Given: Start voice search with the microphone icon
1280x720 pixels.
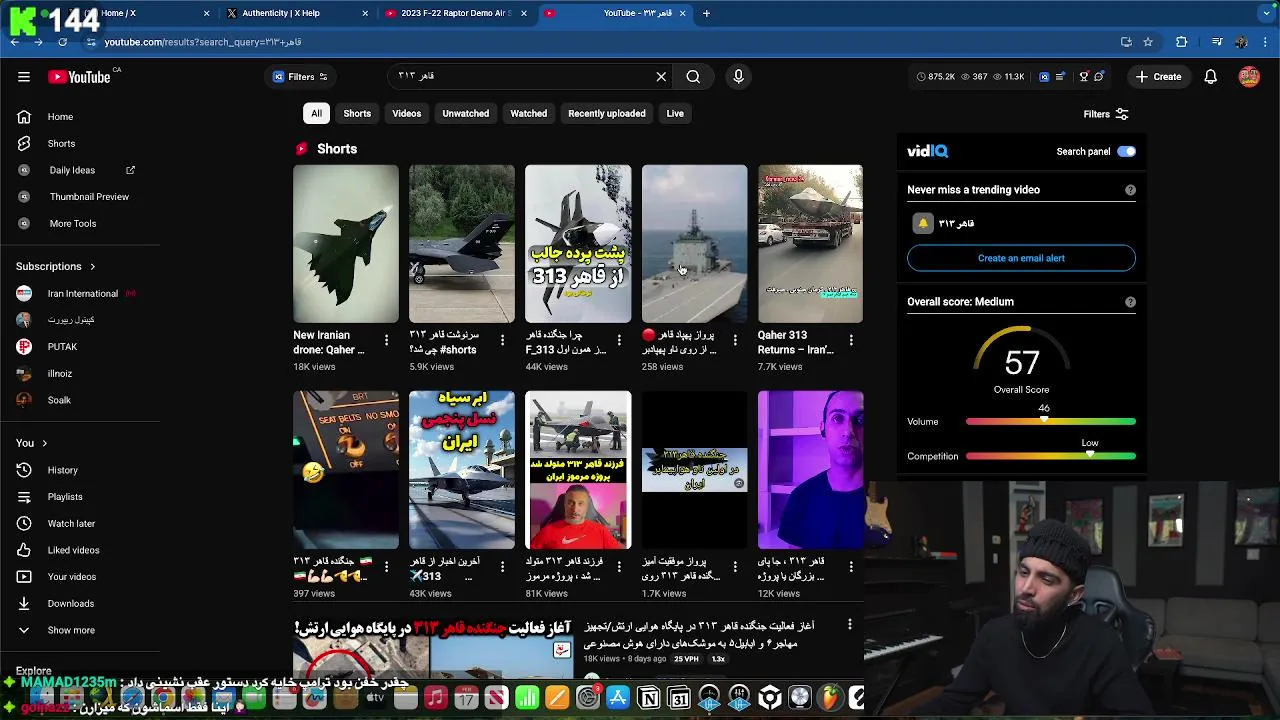Looking at the screenshot, I should coord(738,77).
